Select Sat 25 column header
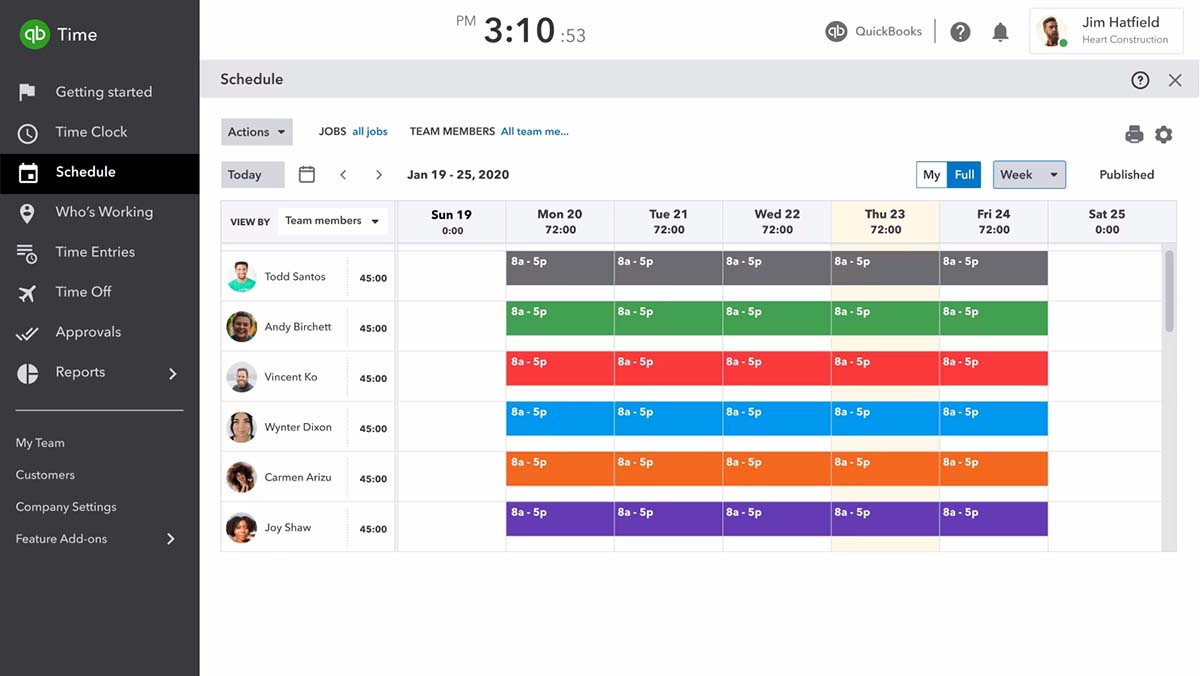 (1107, 222)
